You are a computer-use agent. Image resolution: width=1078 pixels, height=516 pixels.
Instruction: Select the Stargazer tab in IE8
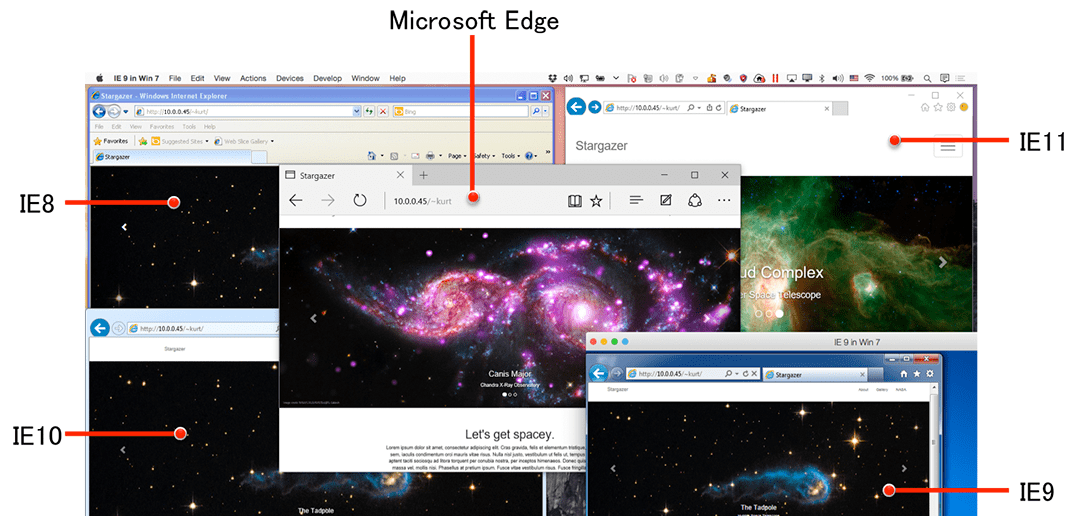[x=171, y=157]
